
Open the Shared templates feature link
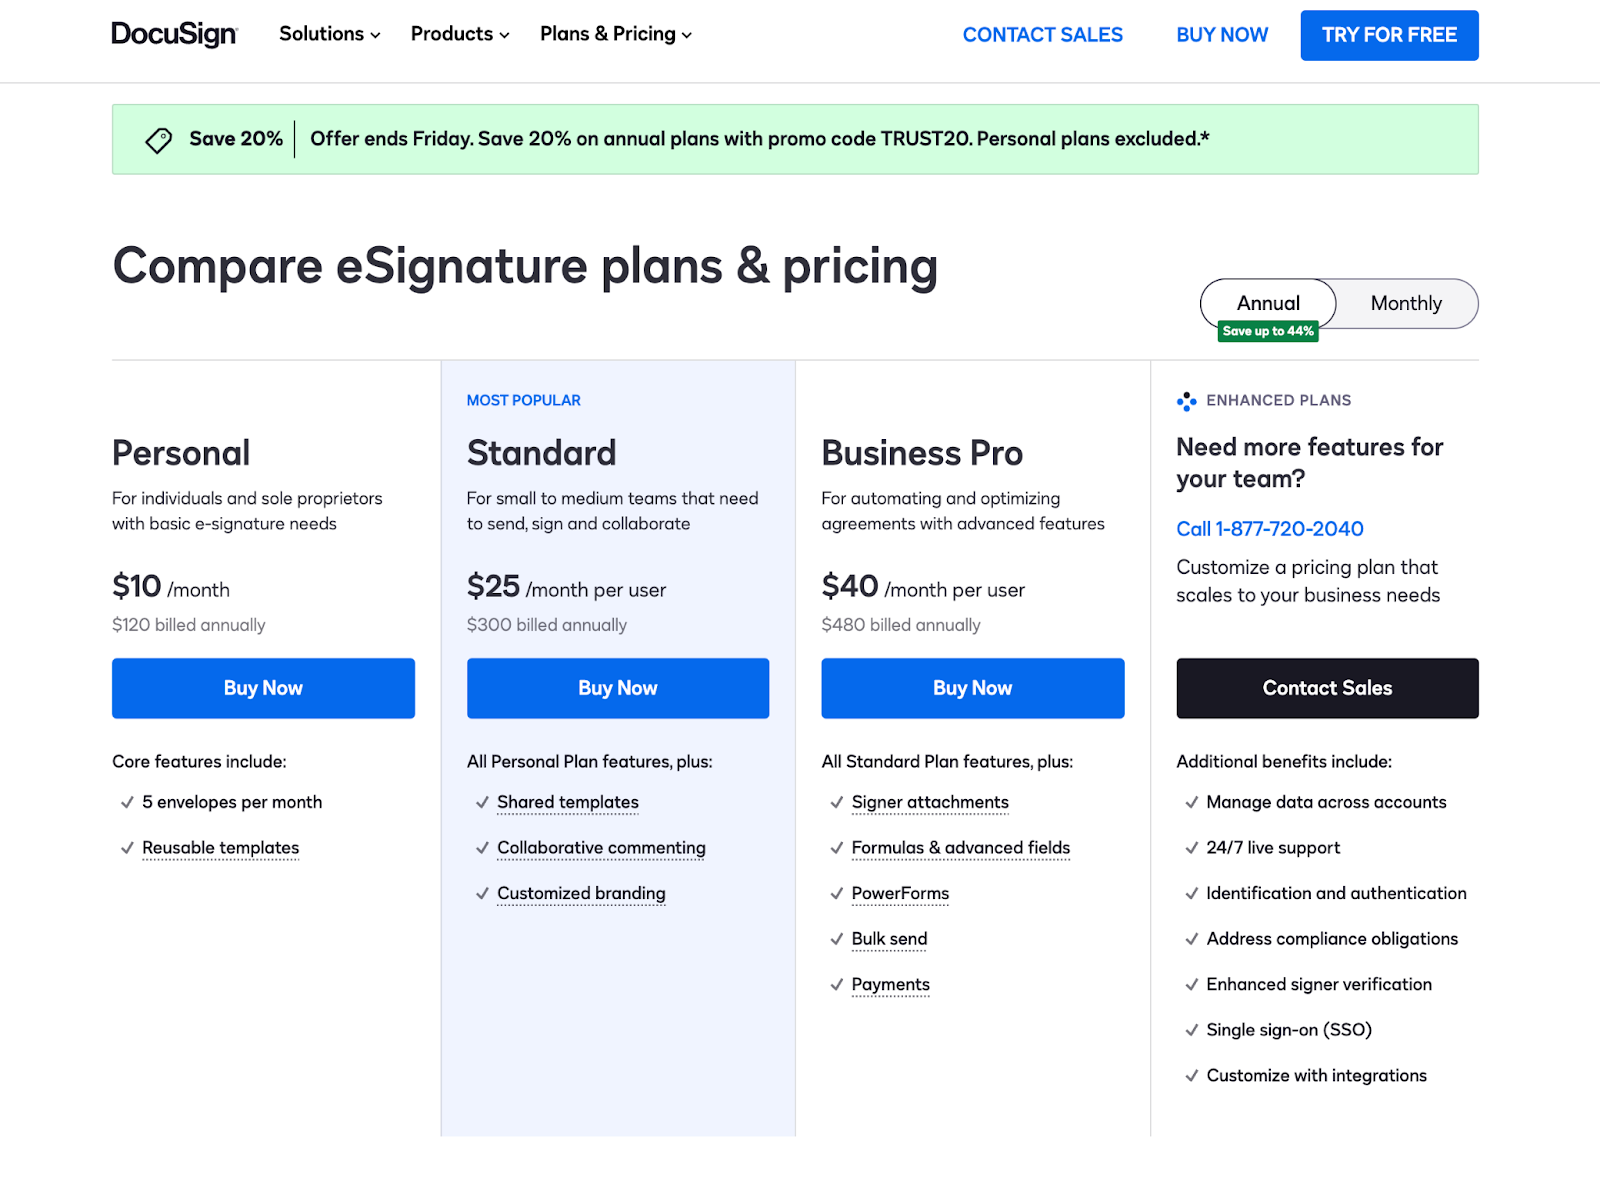(568, 802)
